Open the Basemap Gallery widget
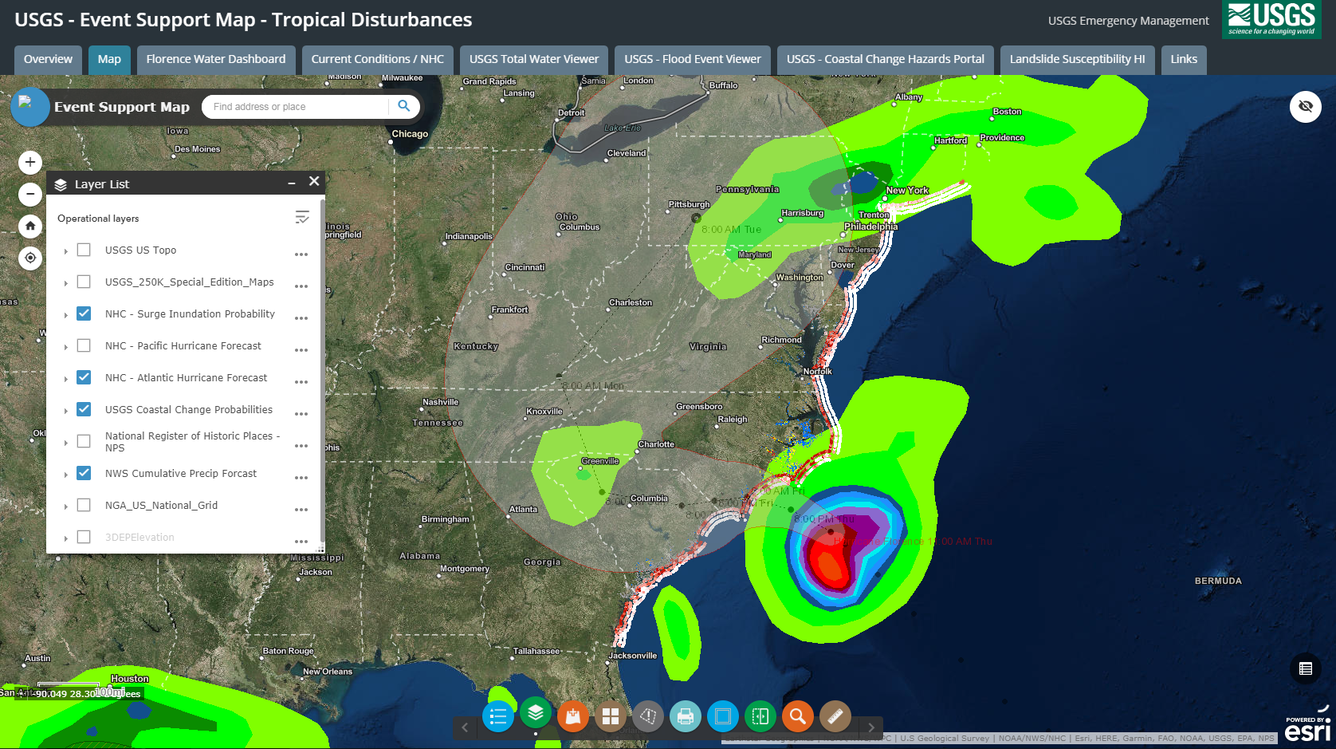Image resolution: width=1336 pixels, height=749 pixels. pyautogui.click(x=610, y=716)
